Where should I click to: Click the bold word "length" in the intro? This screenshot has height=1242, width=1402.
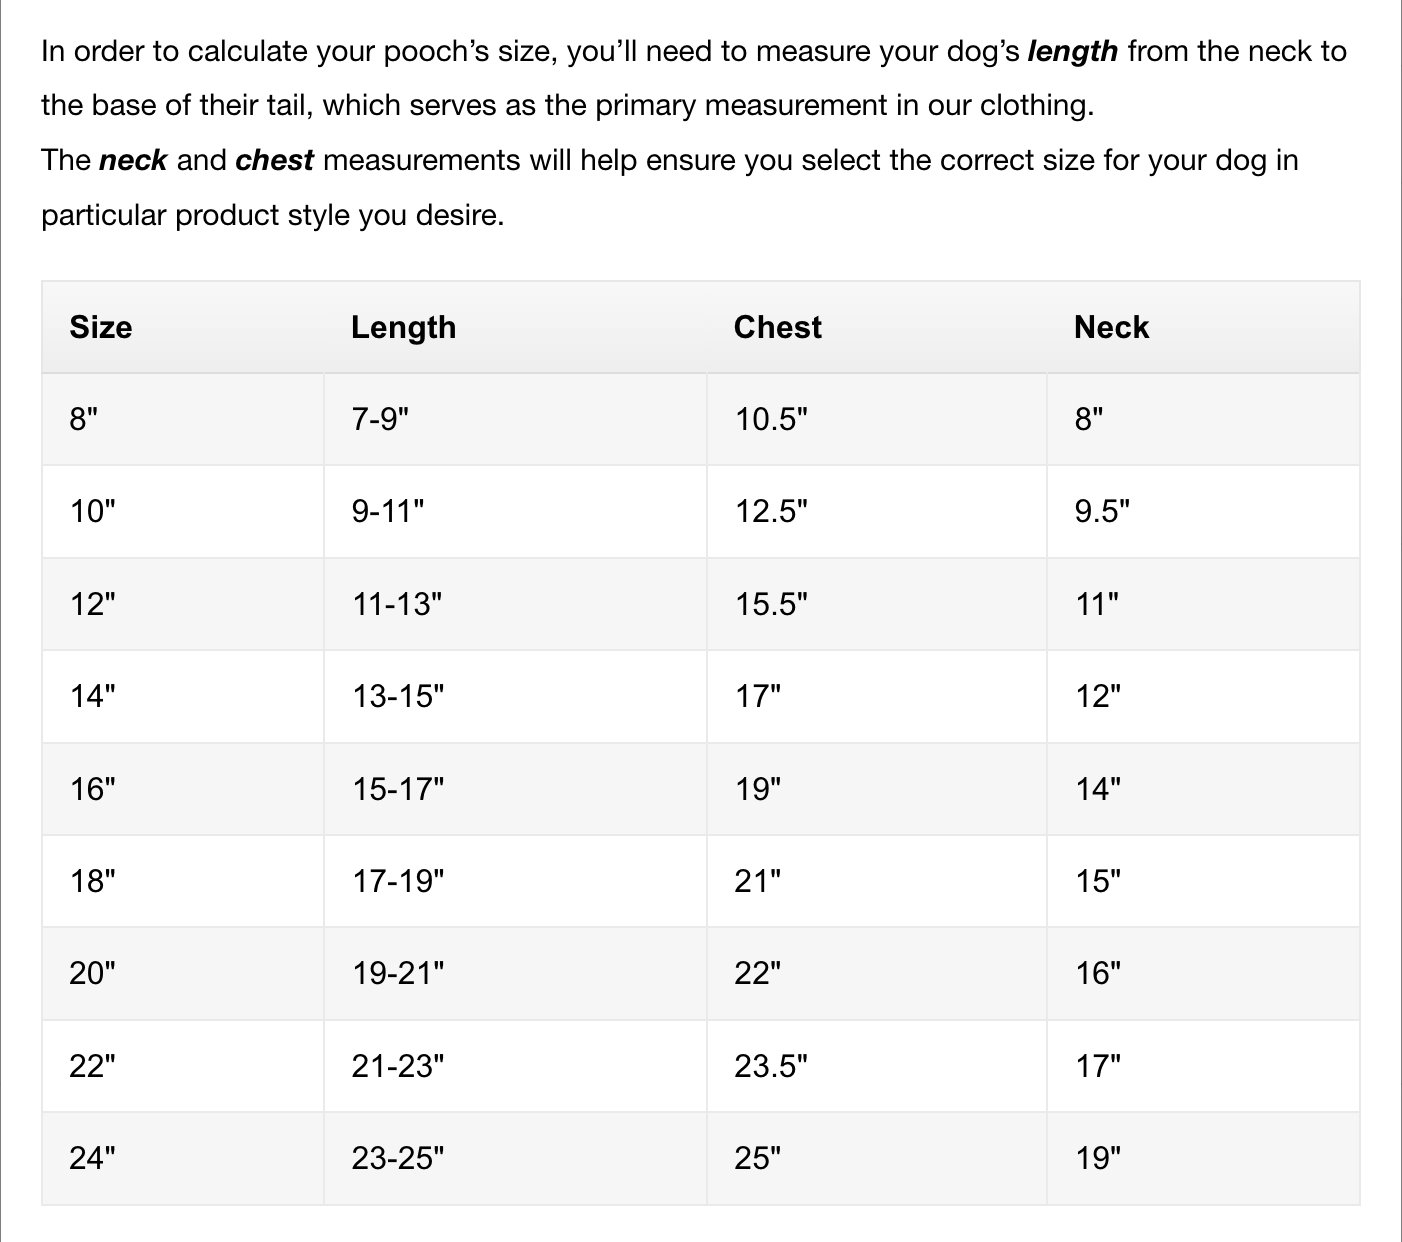[1072, 51]
